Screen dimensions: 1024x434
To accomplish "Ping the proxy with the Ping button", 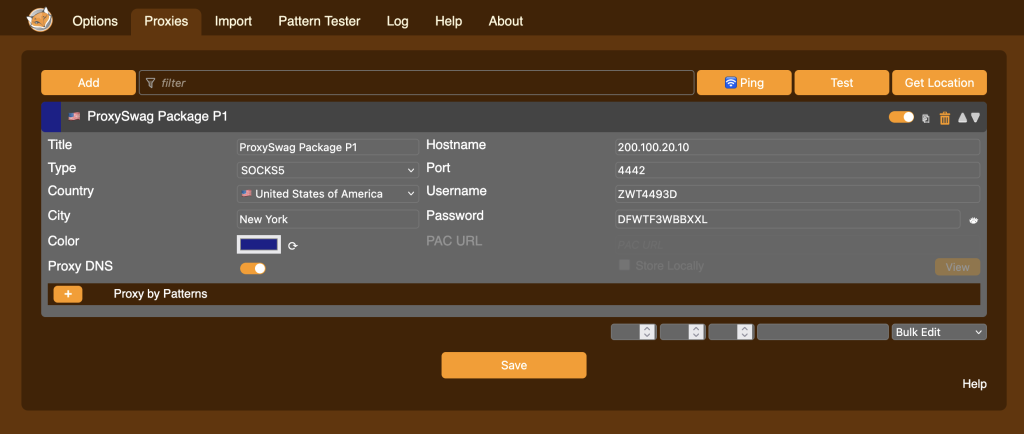I will (744, 83).
